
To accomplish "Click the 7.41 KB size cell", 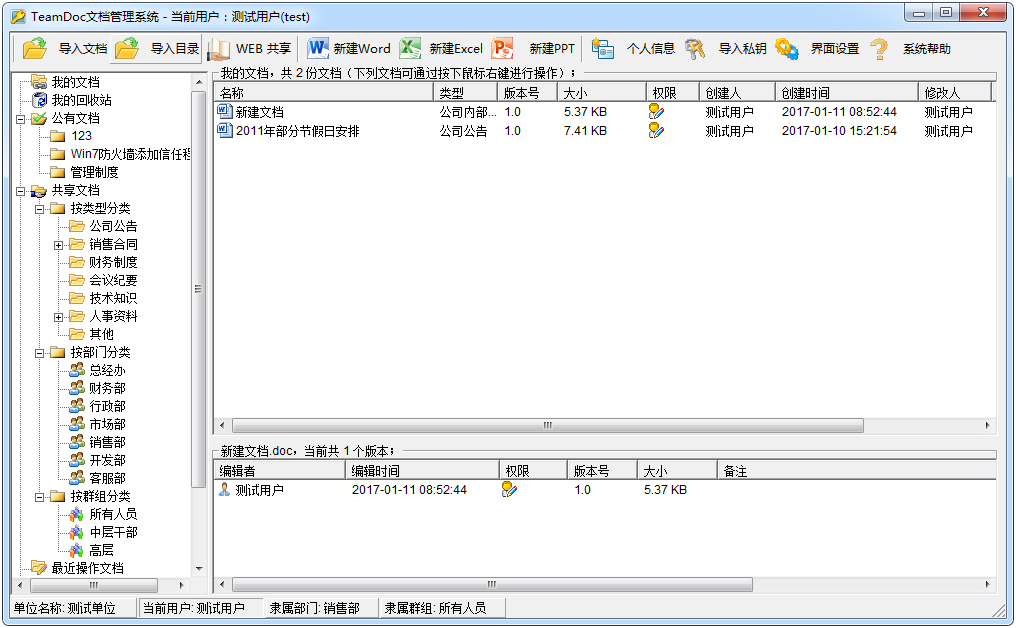I will tap(585, 130).
